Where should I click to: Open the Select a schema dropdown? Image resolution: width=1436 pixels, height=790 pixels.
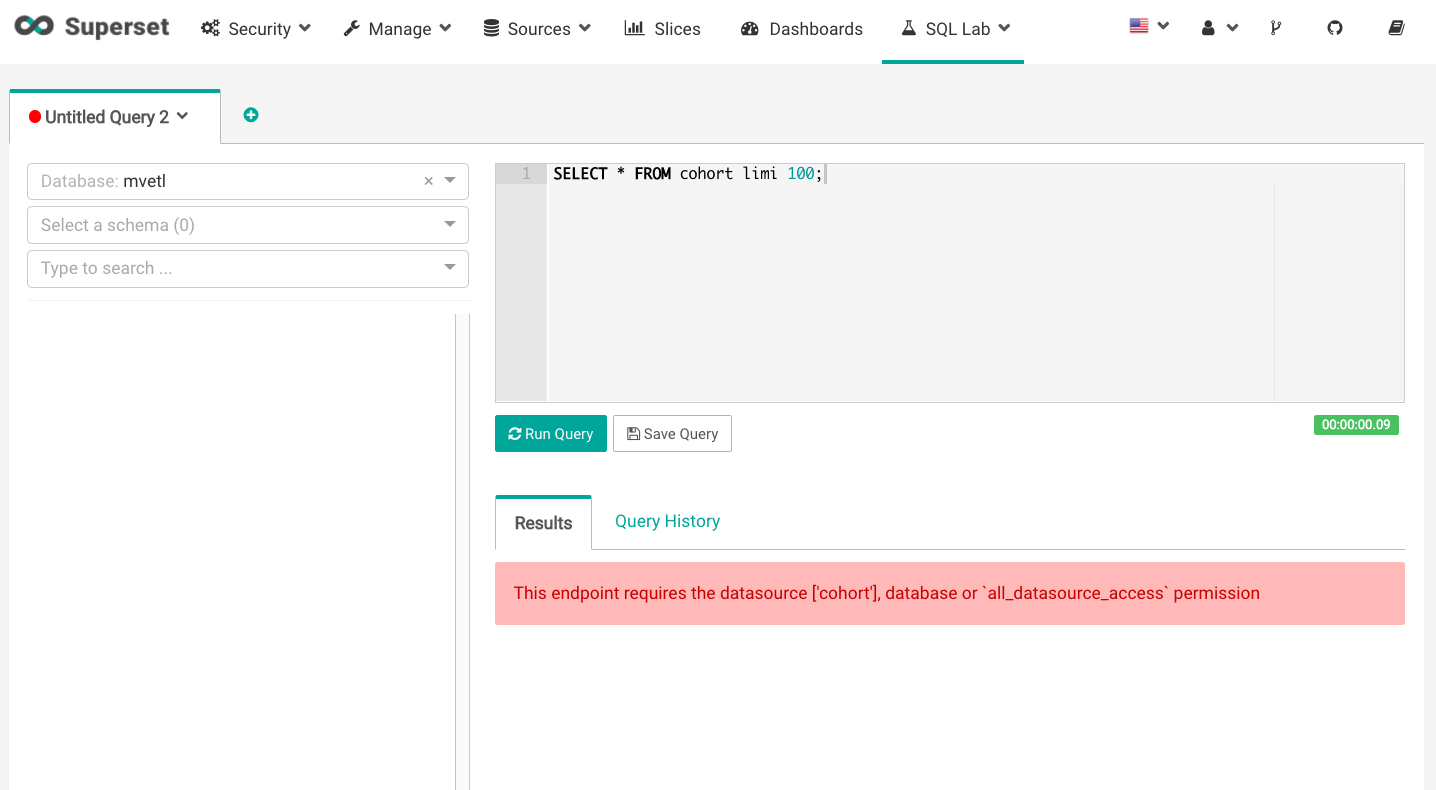248,225
